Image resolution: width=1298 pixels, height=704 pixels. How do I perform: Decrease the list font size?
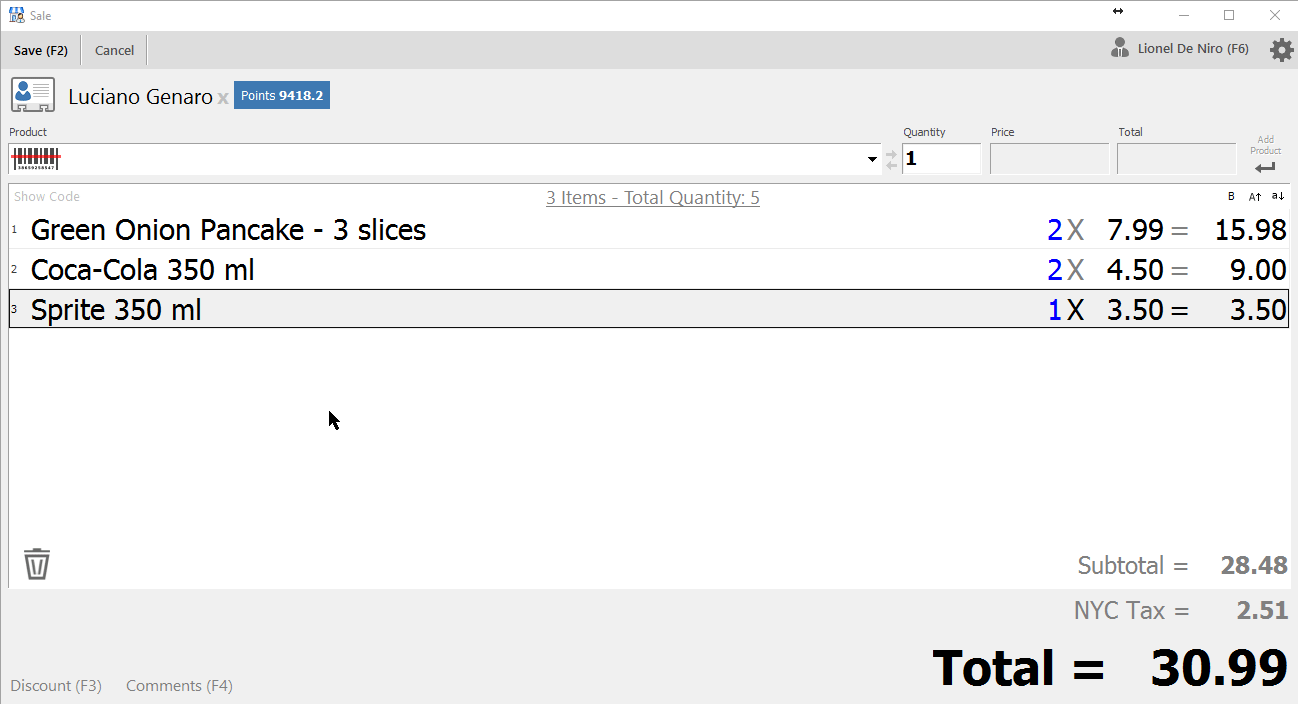click(x=1277, y=197)
